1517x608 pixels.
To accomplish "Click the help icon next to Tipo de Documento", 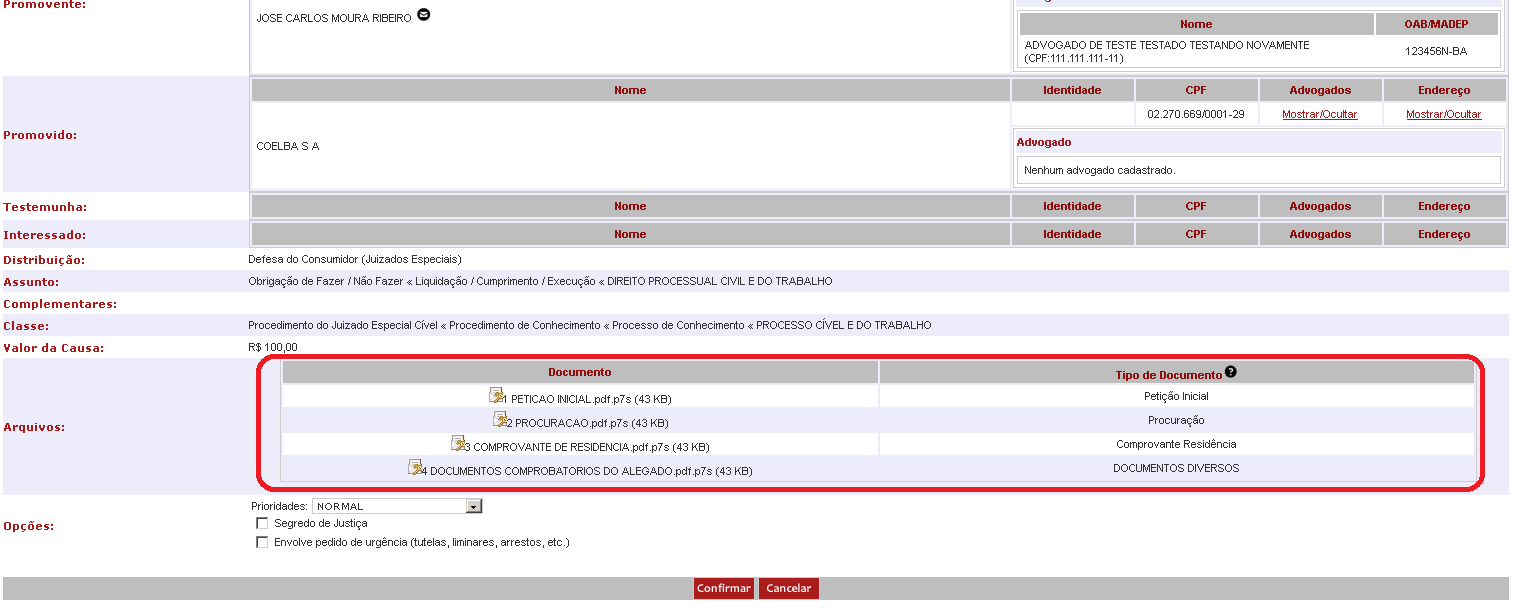I will tap(1230, 372).
